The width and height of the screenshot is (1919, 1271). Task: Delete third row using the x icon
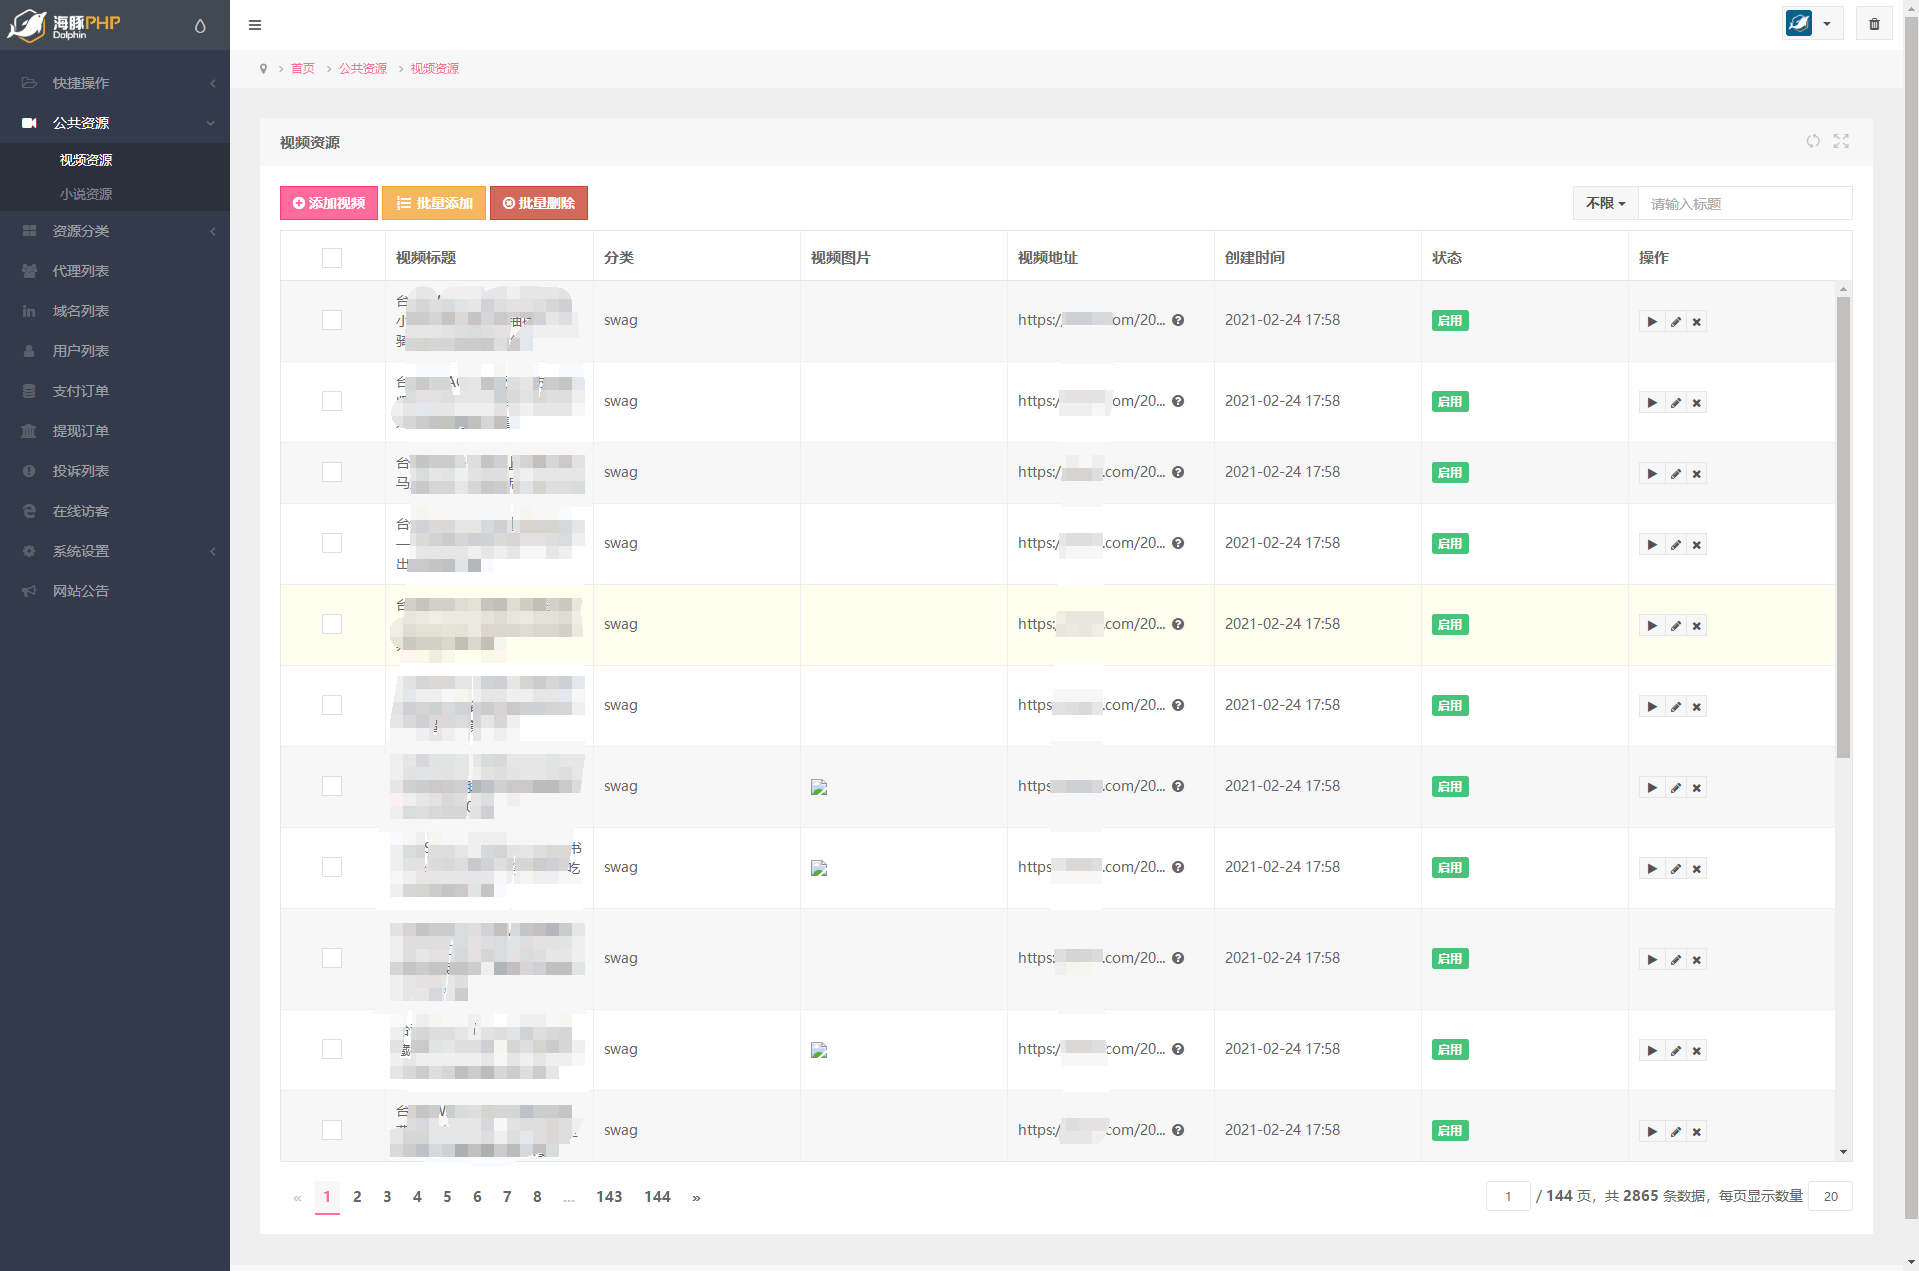(x=1697, y=474)
